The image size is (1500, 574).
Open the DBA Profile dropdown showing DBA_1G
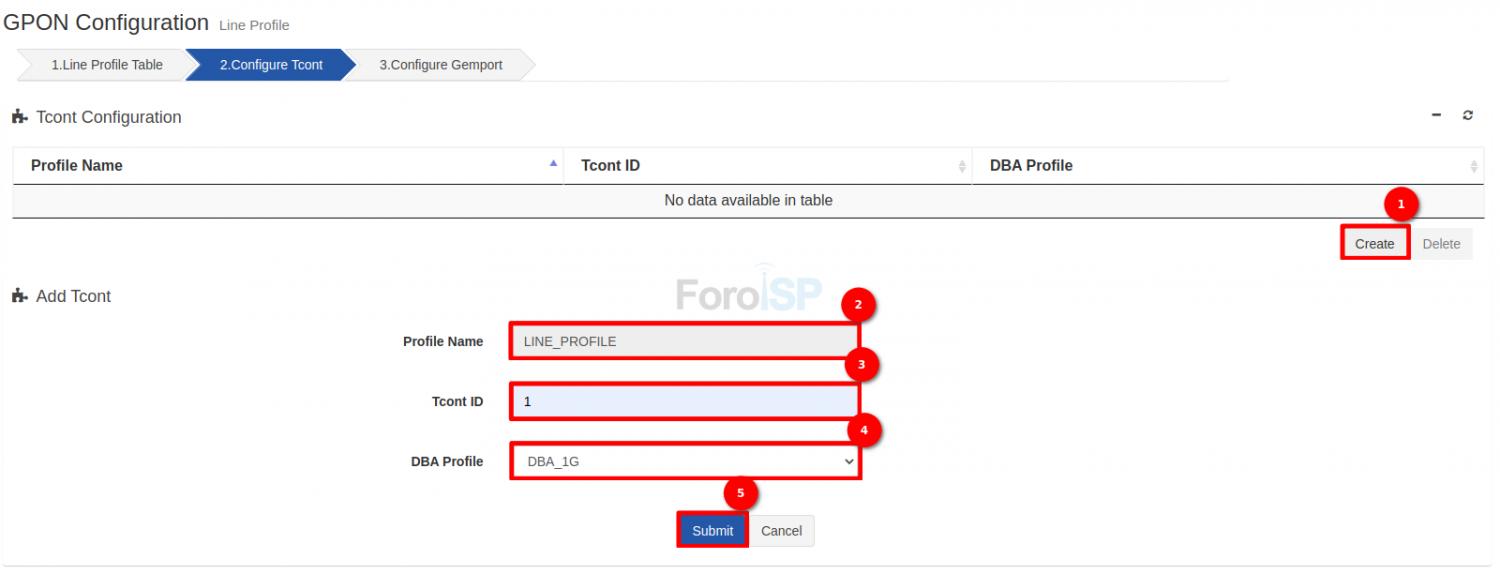point(686,461)
